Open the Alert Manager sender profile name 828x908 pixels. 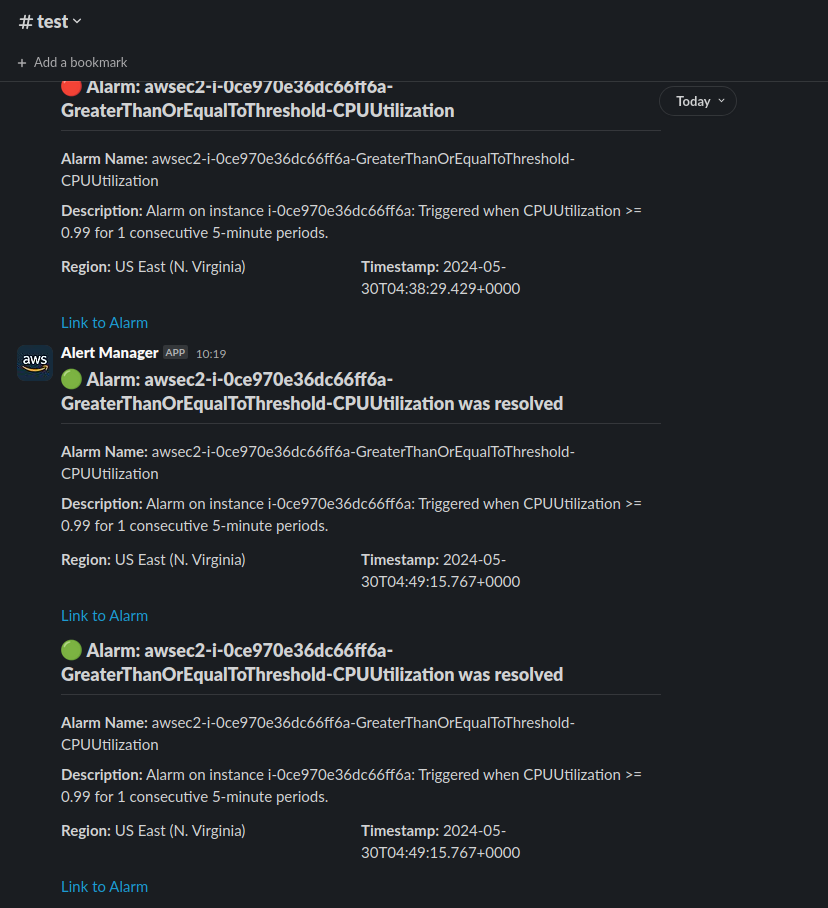[110, 353]
